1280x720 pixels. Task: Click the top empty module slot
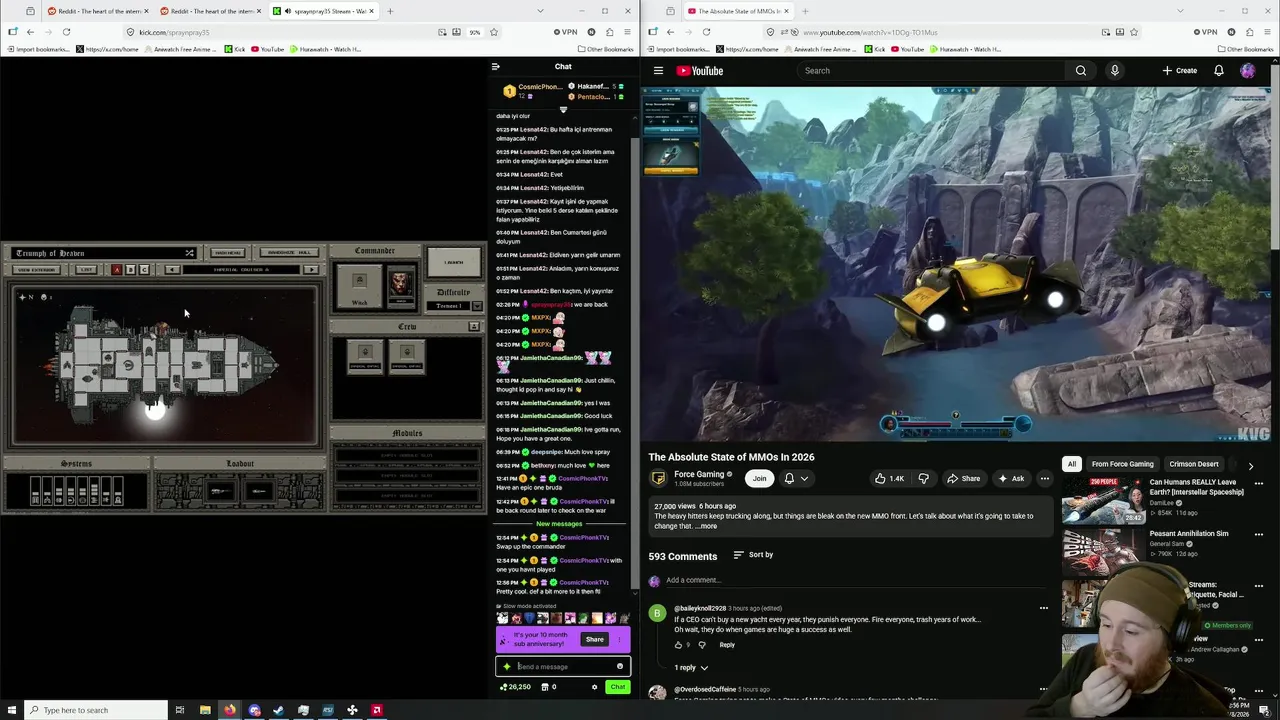407,456
